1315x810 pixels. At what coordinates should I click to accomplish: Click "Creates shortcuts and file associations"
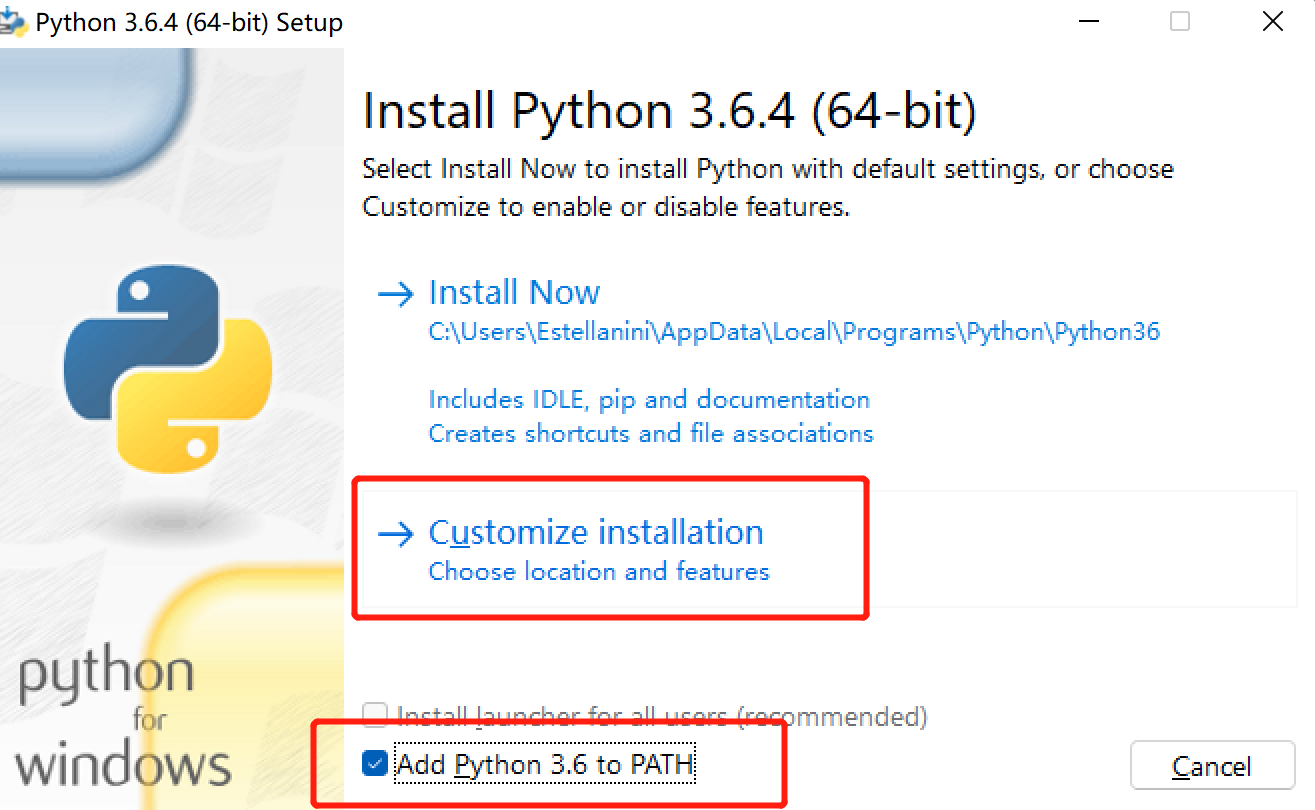(650, 433)
